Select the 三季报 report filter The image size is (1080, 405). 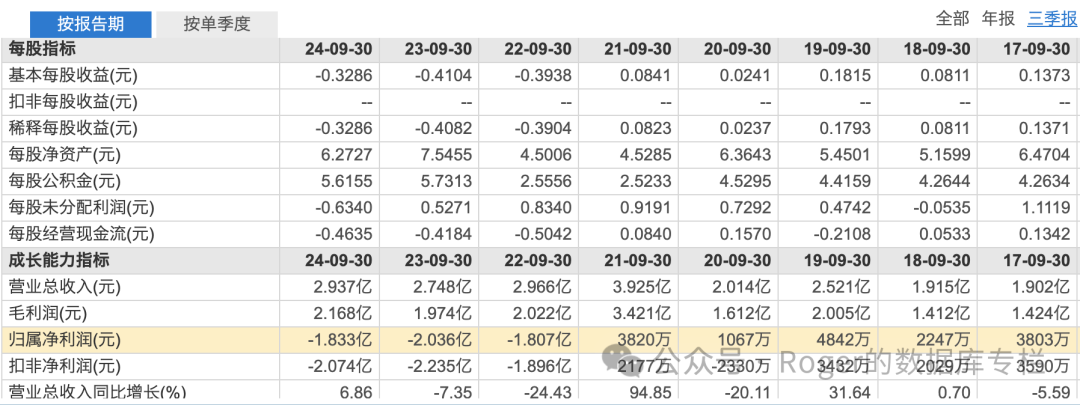coord(1050,18)
